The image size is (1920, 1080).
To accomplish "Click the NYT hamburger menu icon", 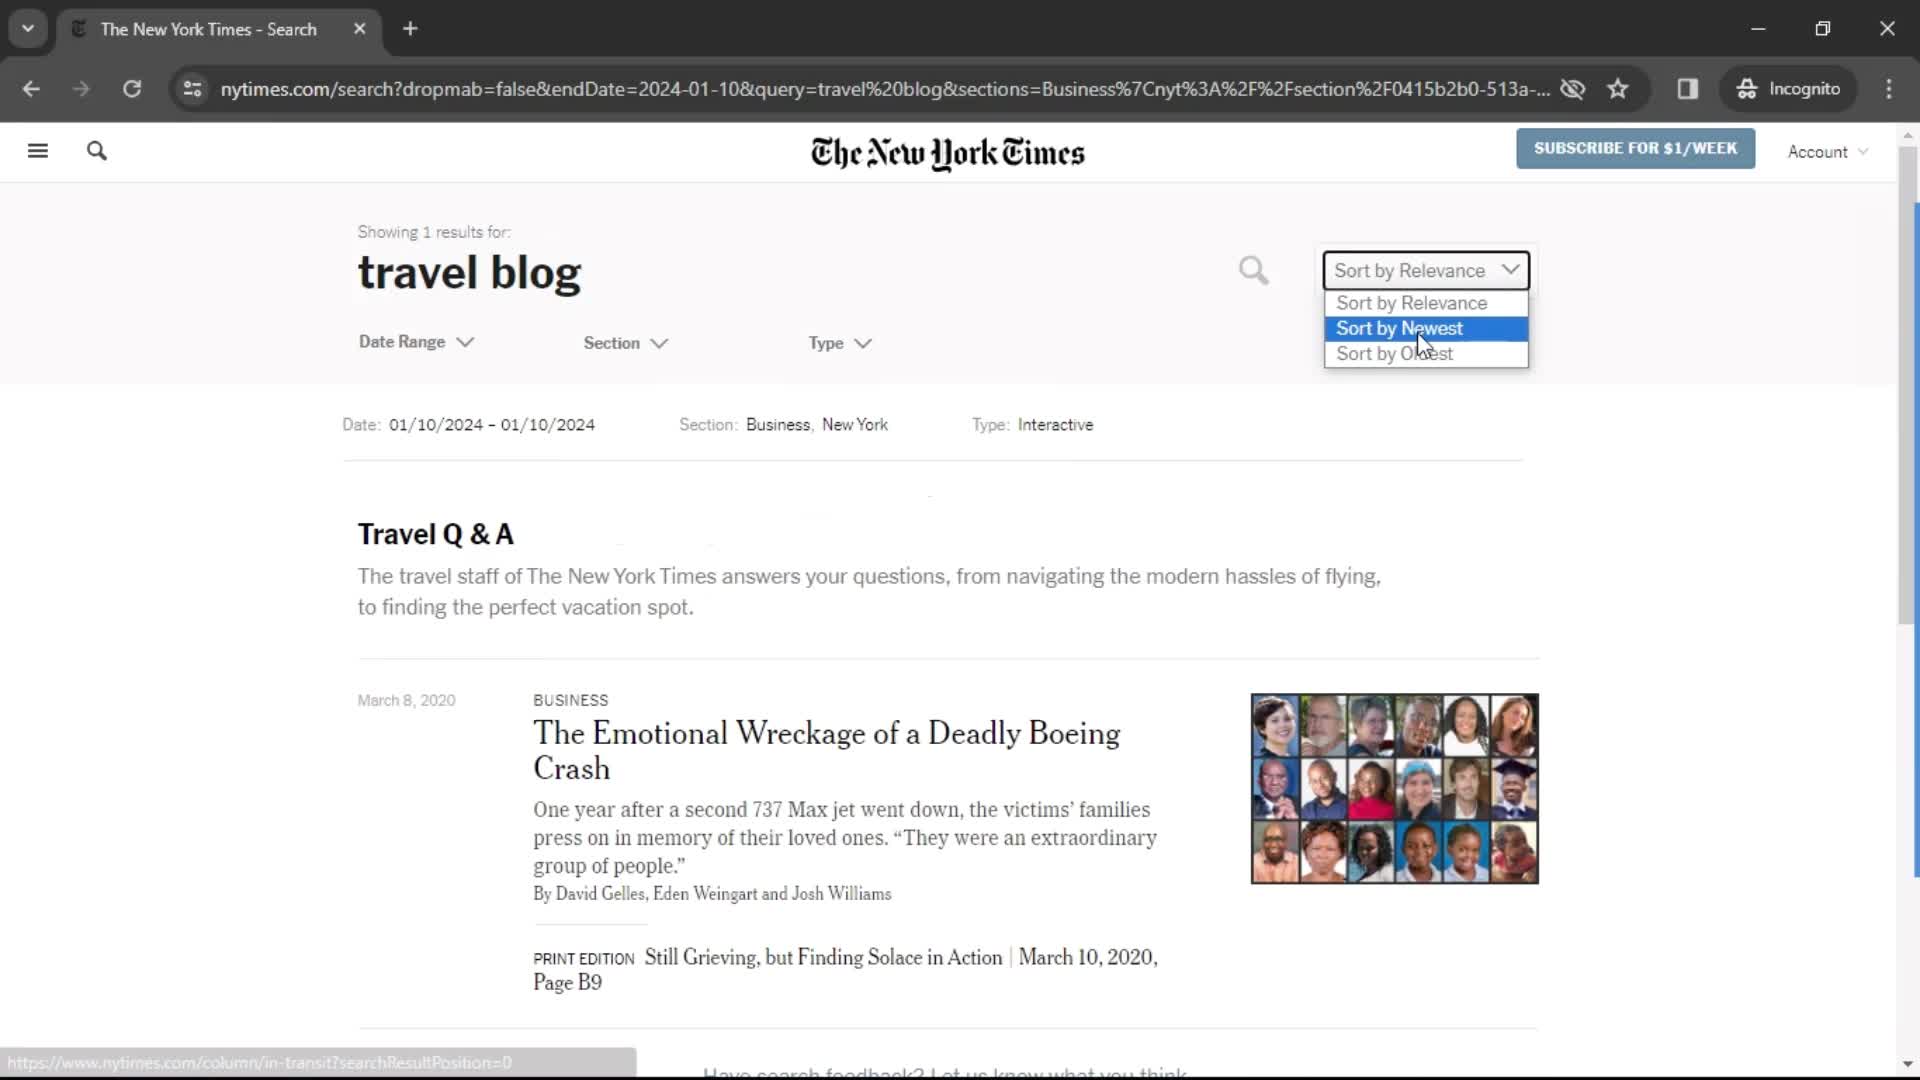I will pyautogui.click(x=37, y=149).
